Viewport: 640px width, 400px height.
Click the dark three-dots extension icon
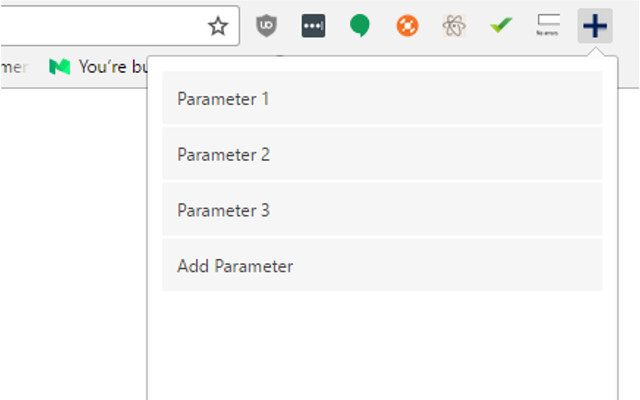(313, 26)
